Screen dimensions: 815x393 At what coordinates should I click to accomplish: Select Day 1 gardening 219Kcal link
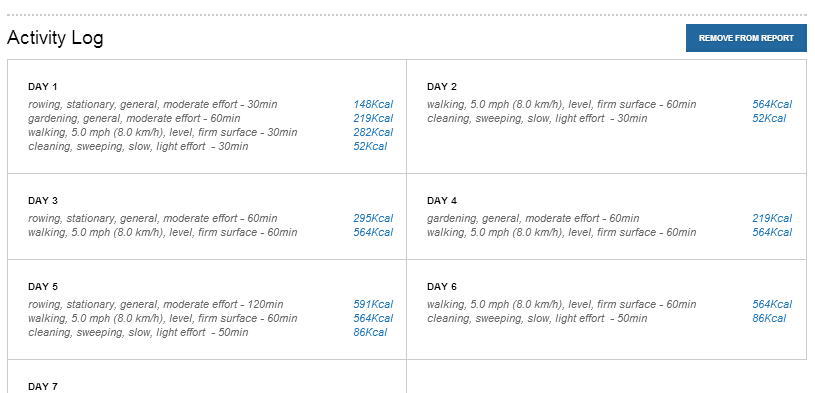[373, 119]
